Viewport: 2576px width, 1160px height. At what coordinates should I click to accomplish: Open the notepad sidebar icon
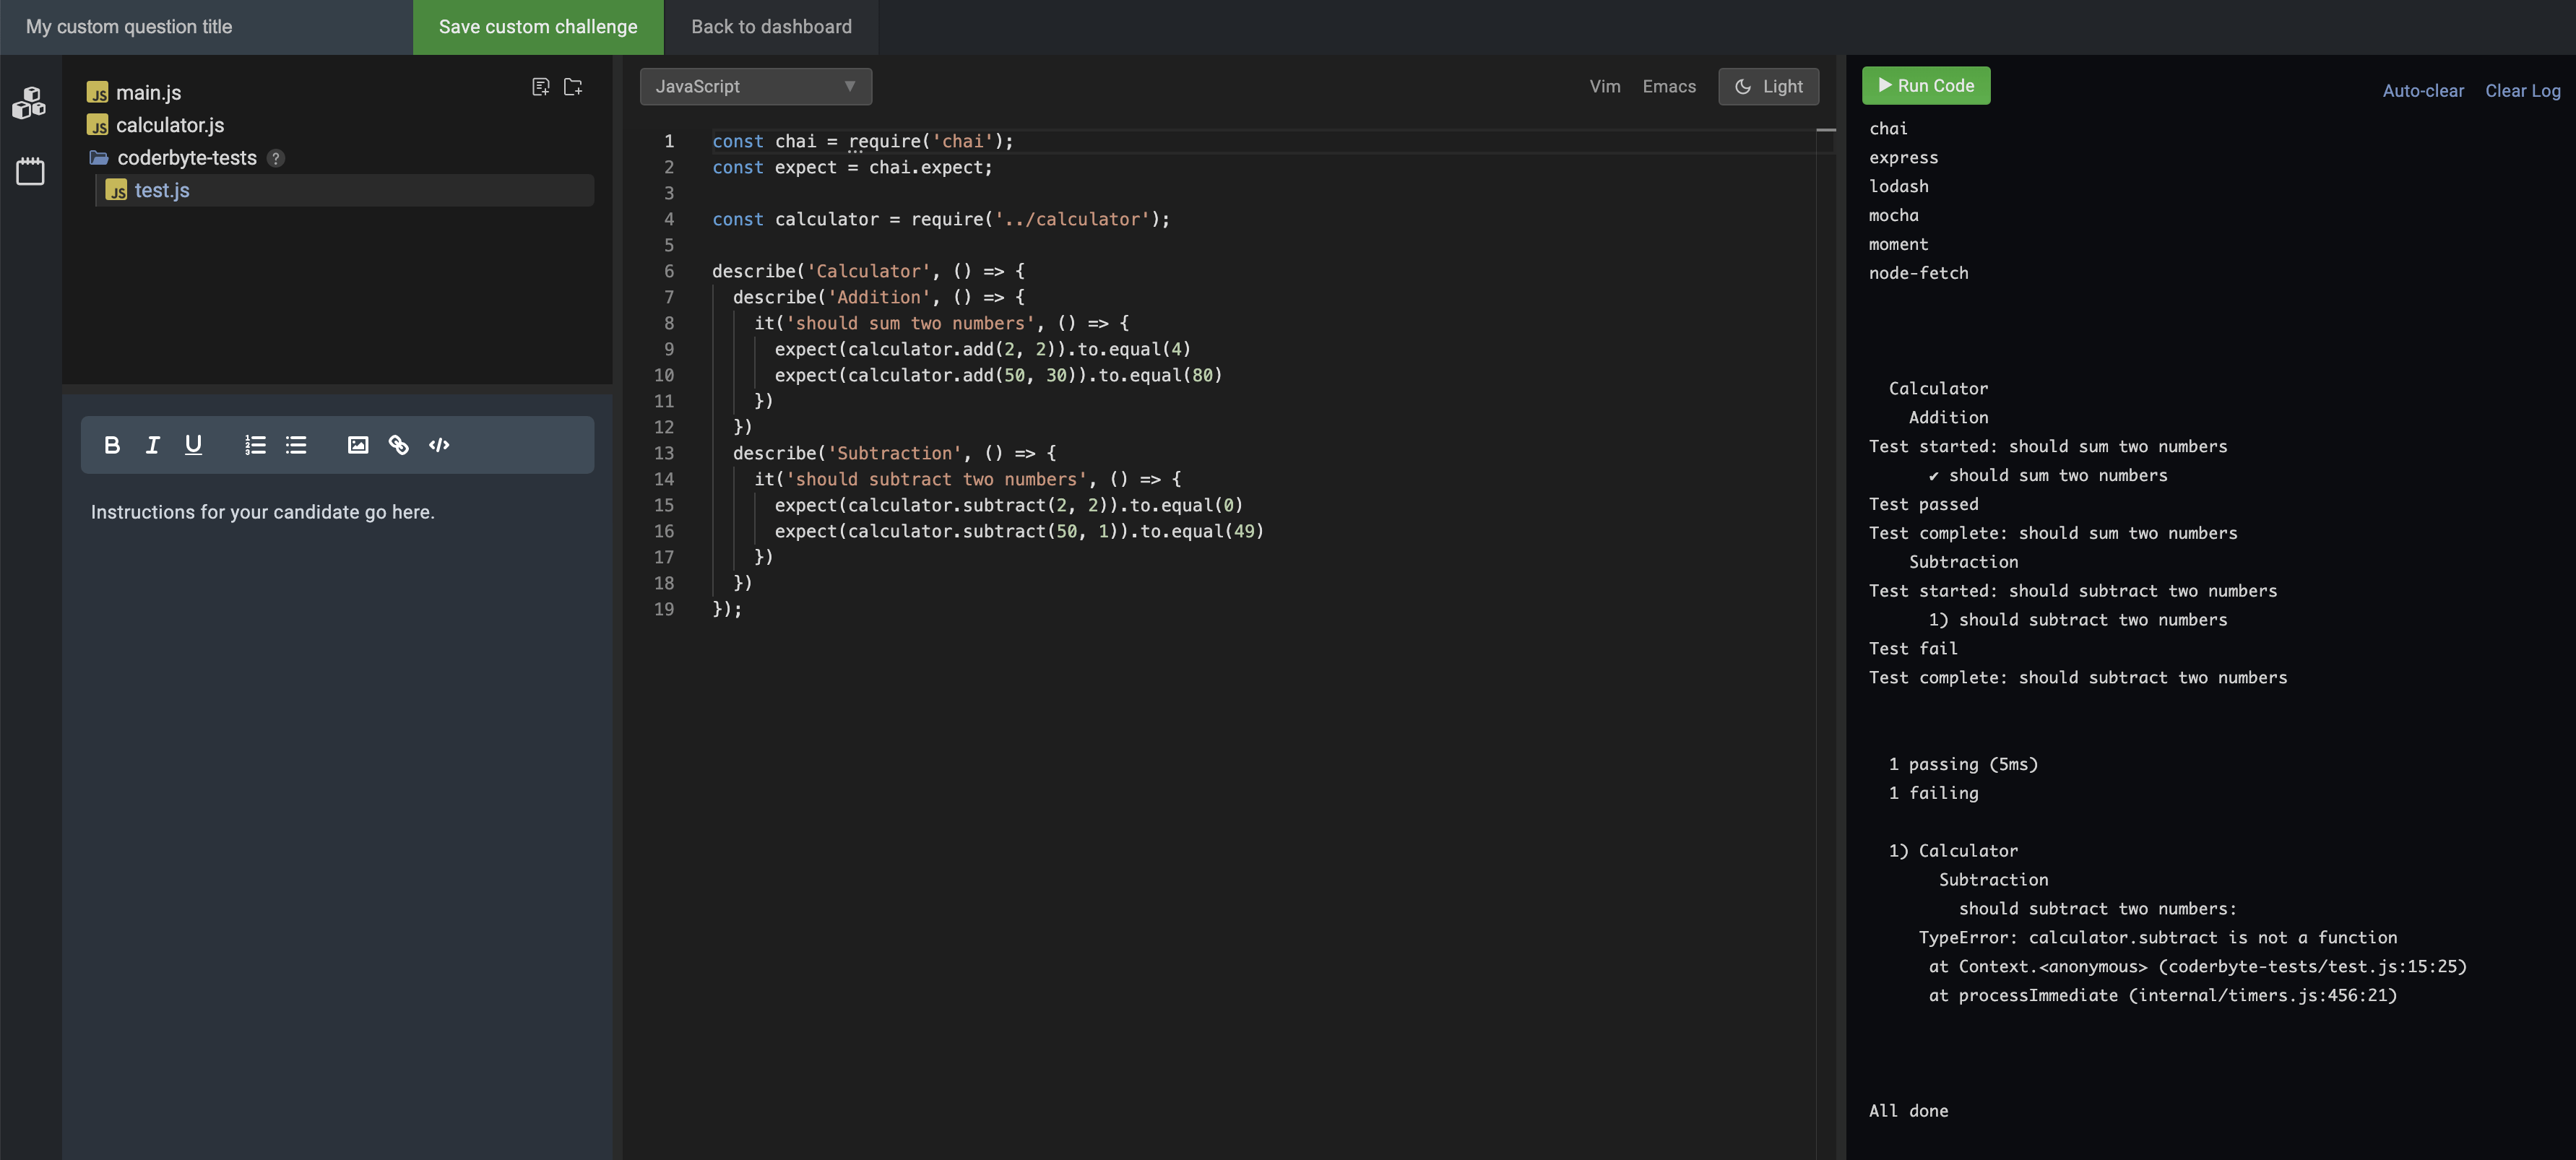(x=30, y=171)
